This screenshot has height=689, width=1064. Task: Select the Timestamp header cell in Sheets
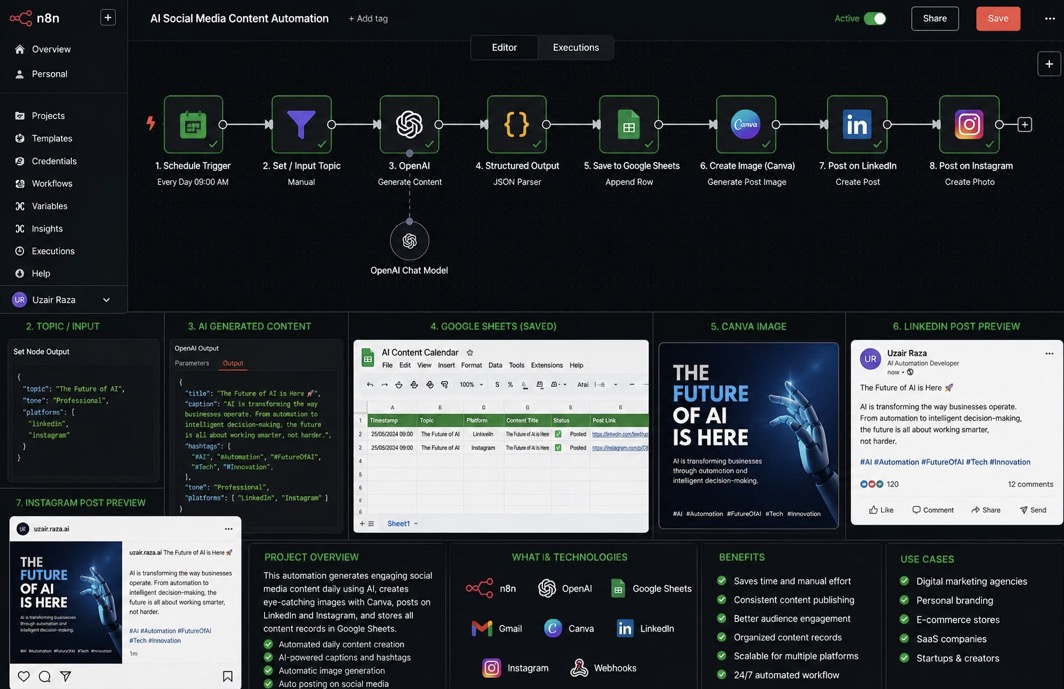[392, 420]
